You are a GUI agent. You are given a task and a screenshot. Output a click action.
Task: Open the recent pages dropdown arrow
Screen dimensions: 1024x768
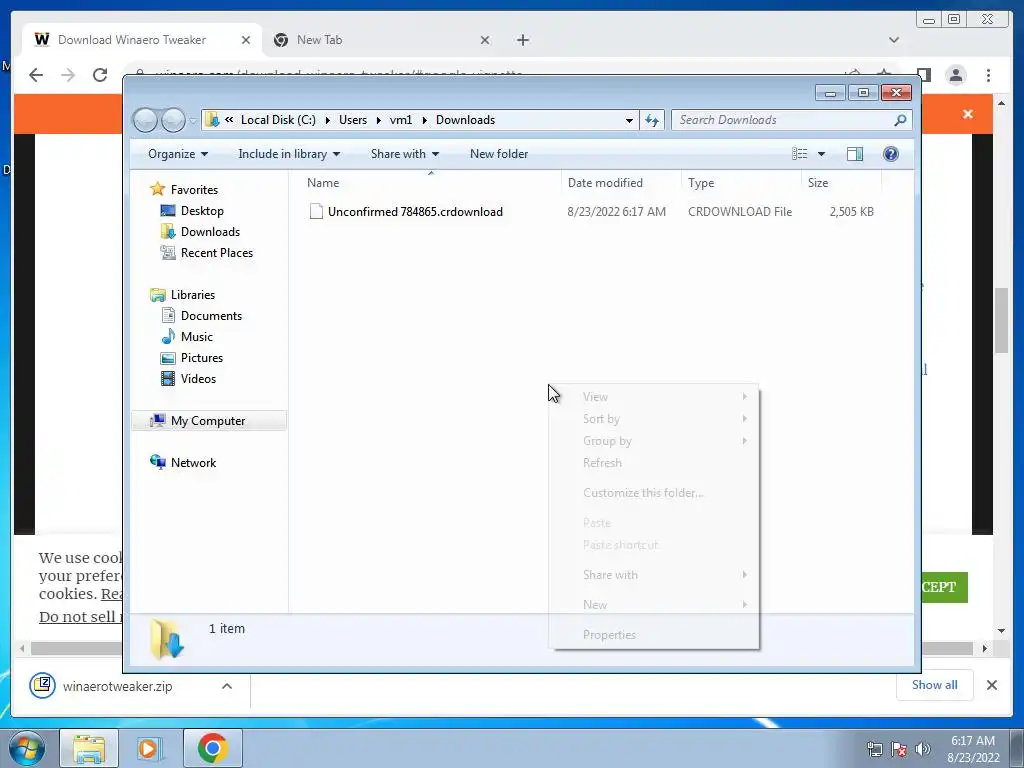[193, 121]
